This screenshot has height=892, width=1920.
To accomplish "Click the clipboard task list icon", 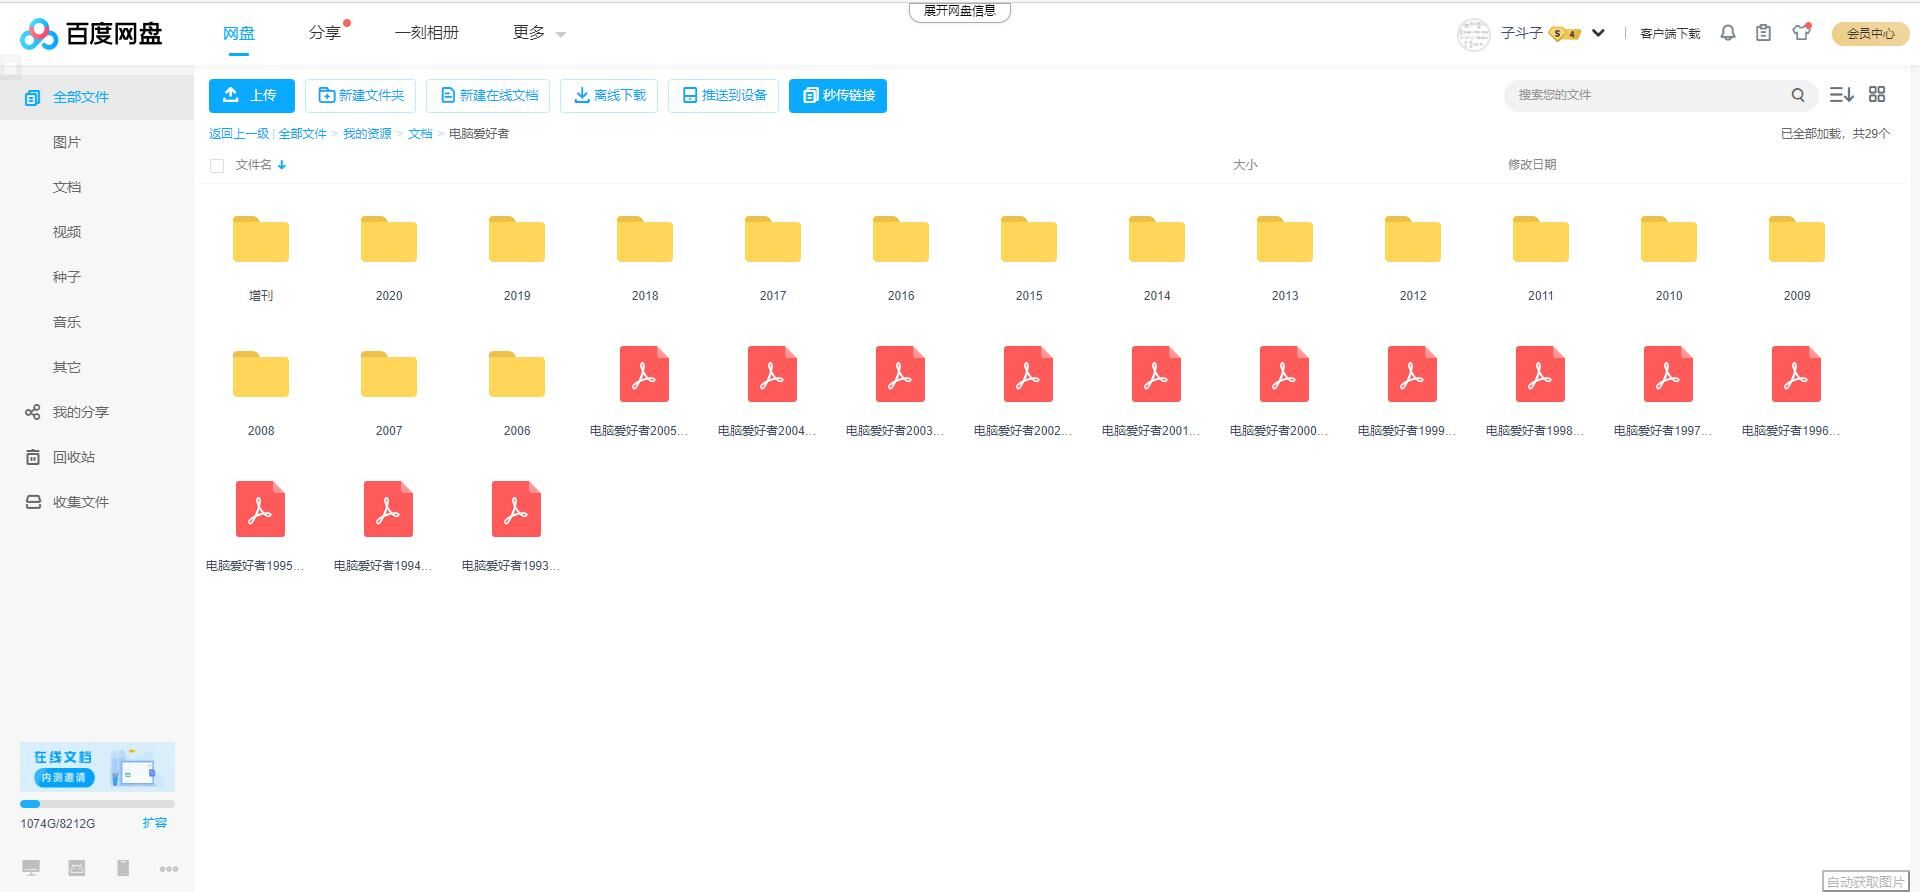I will tap(1763, 33).
